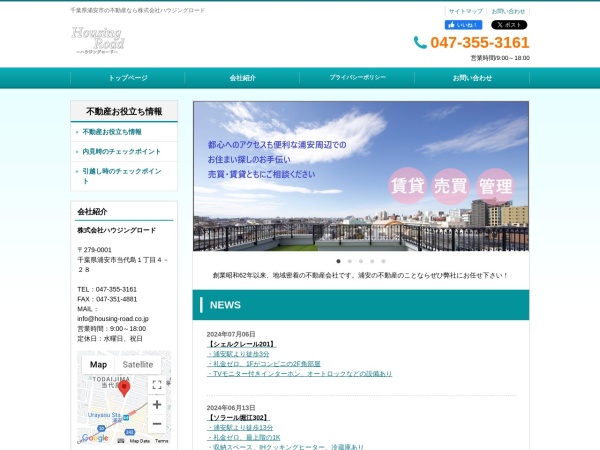The image size is (600, 450).
Task: Click the 礼金ゼロ、1Fがコンビニの2F角部屋 link
Action: click(264, 364)
